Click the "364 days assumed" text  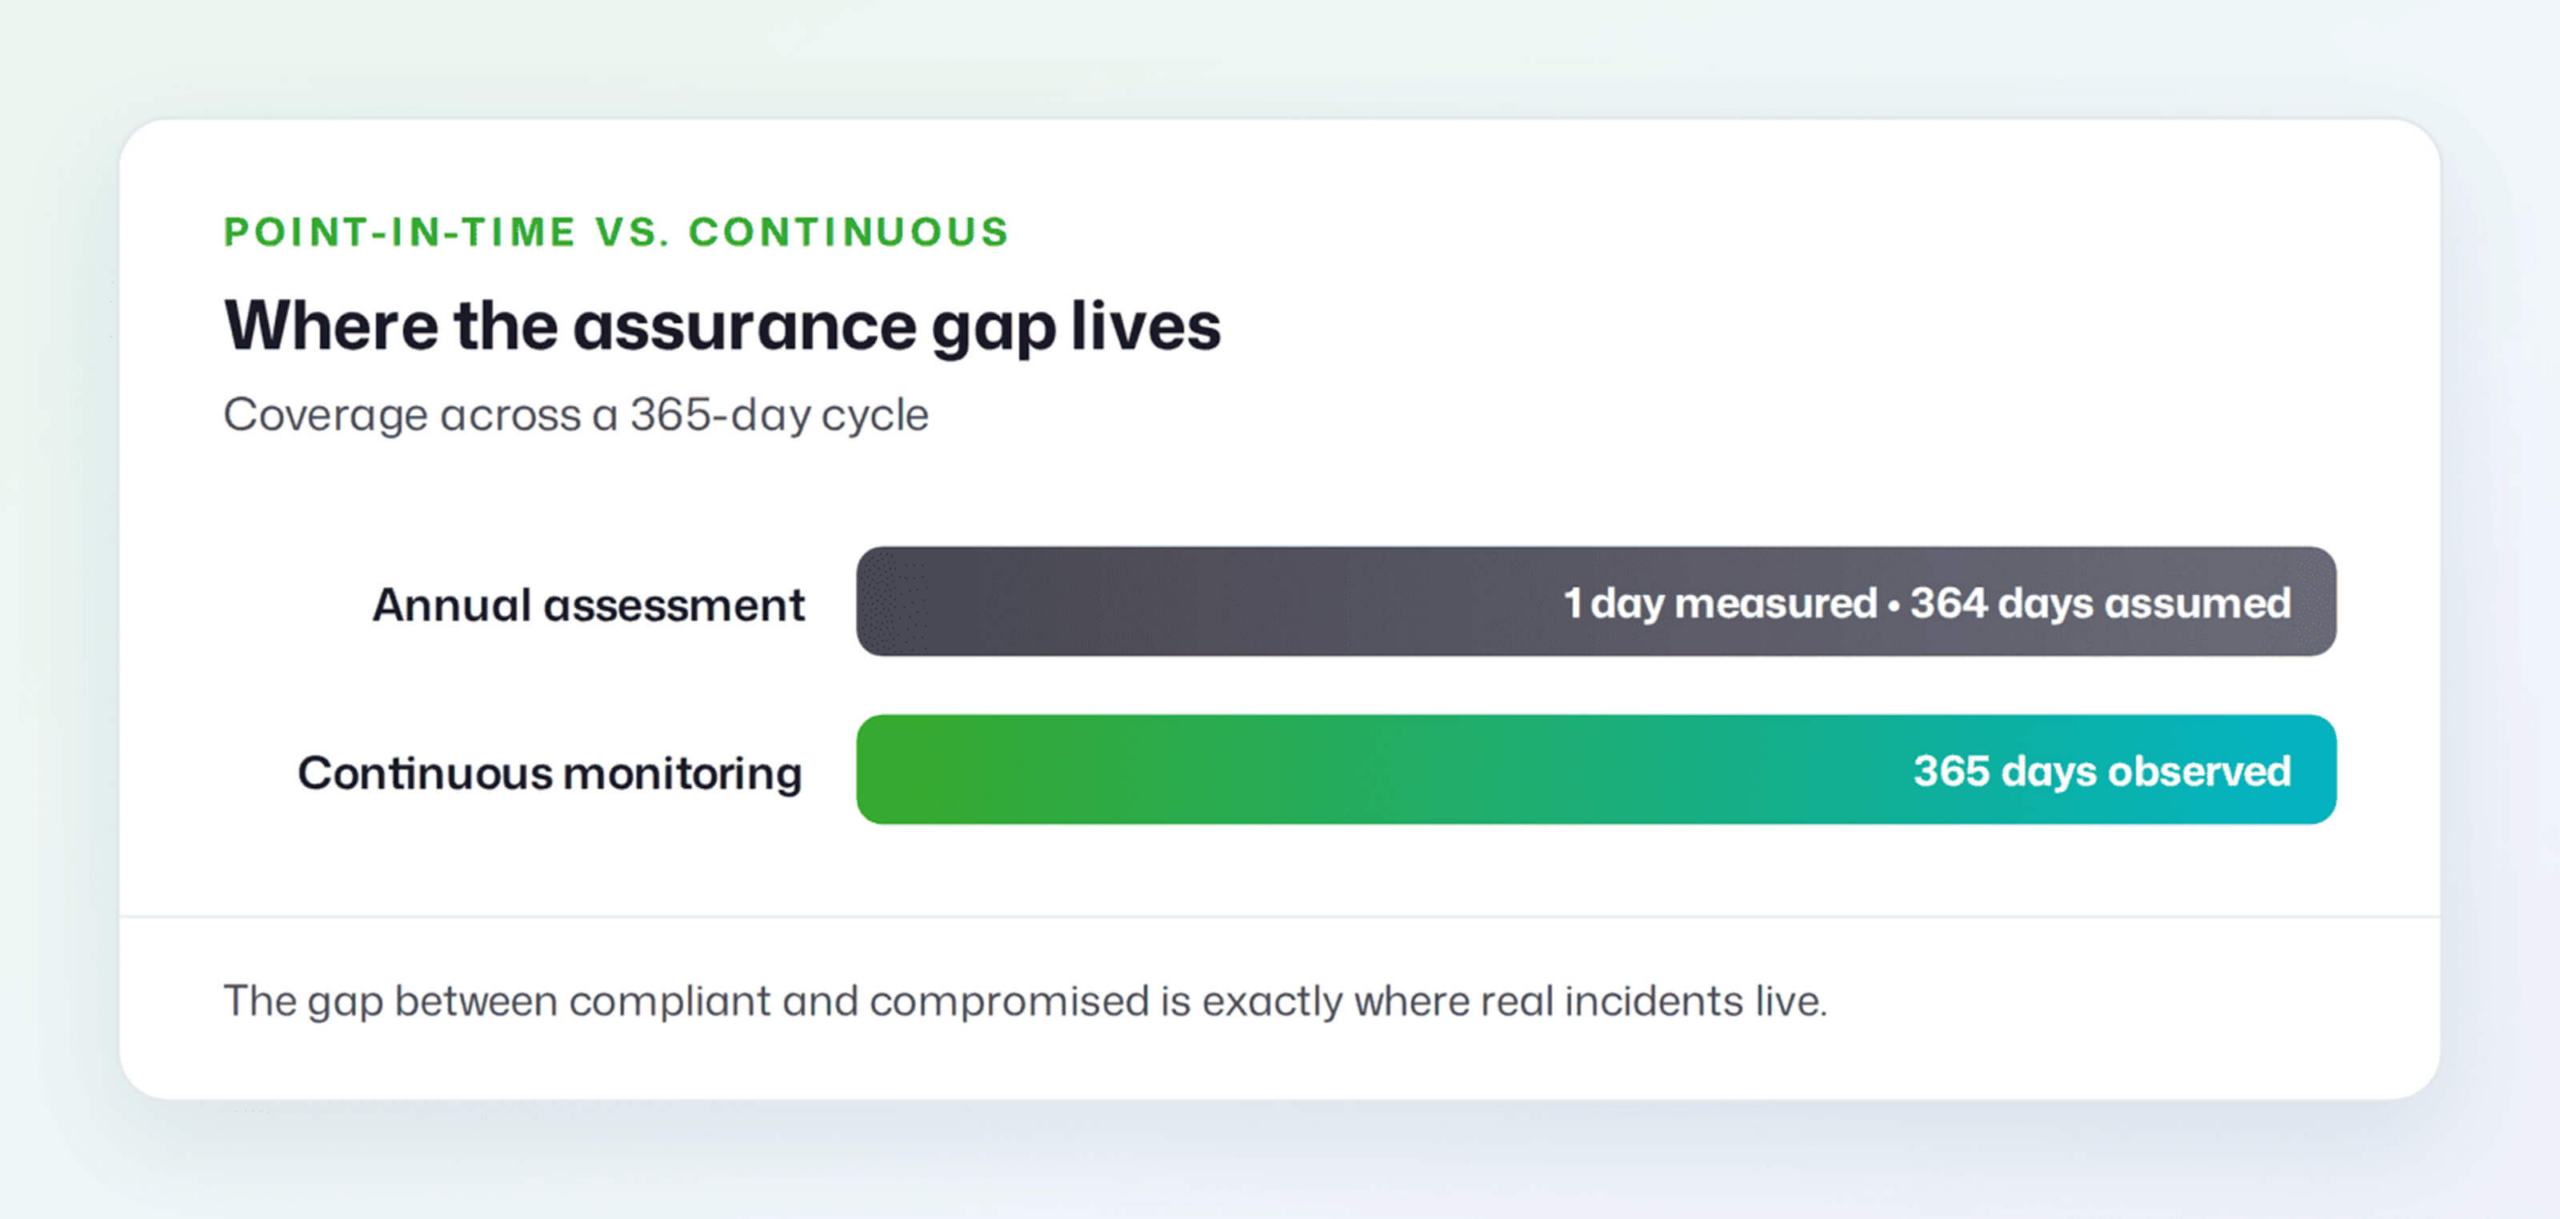pyautogui.click(x=2100, y=603)
